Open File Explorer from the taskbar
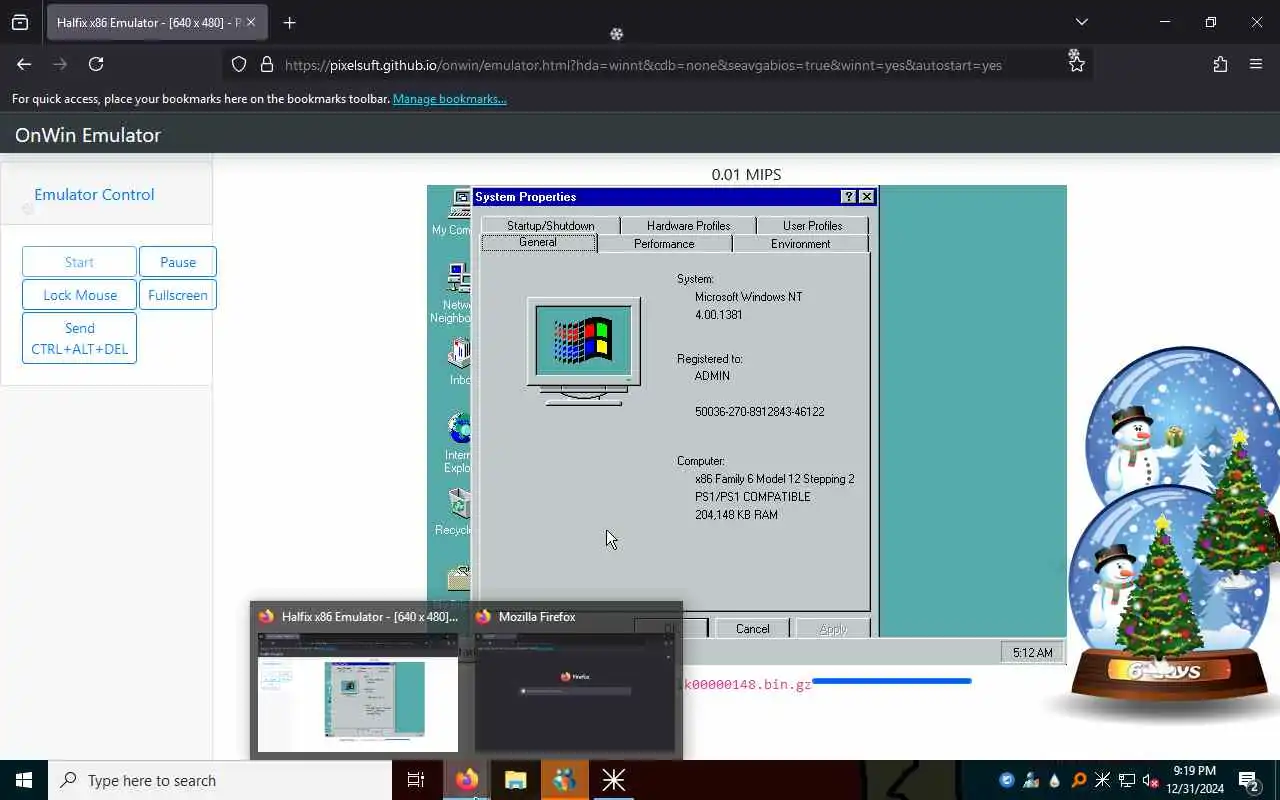1280x800 pixels. tap(515, 780)
